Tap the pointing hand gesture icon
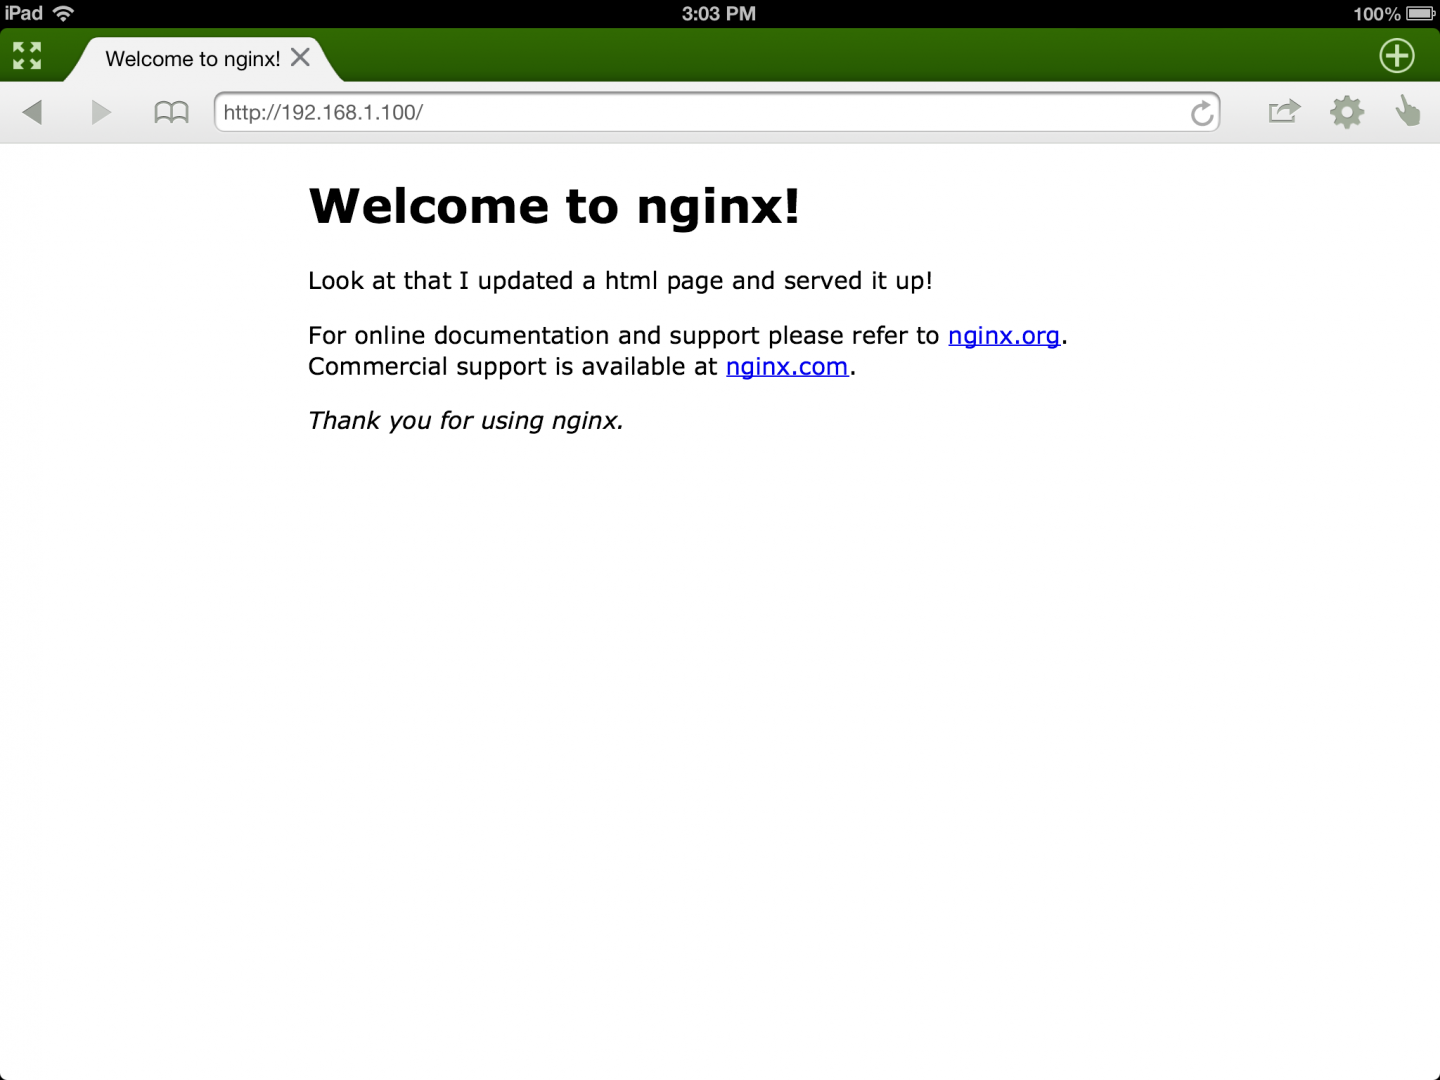Image resolution: width=1440 pixels, height=1080 pixels. [x=1408, y=110]
